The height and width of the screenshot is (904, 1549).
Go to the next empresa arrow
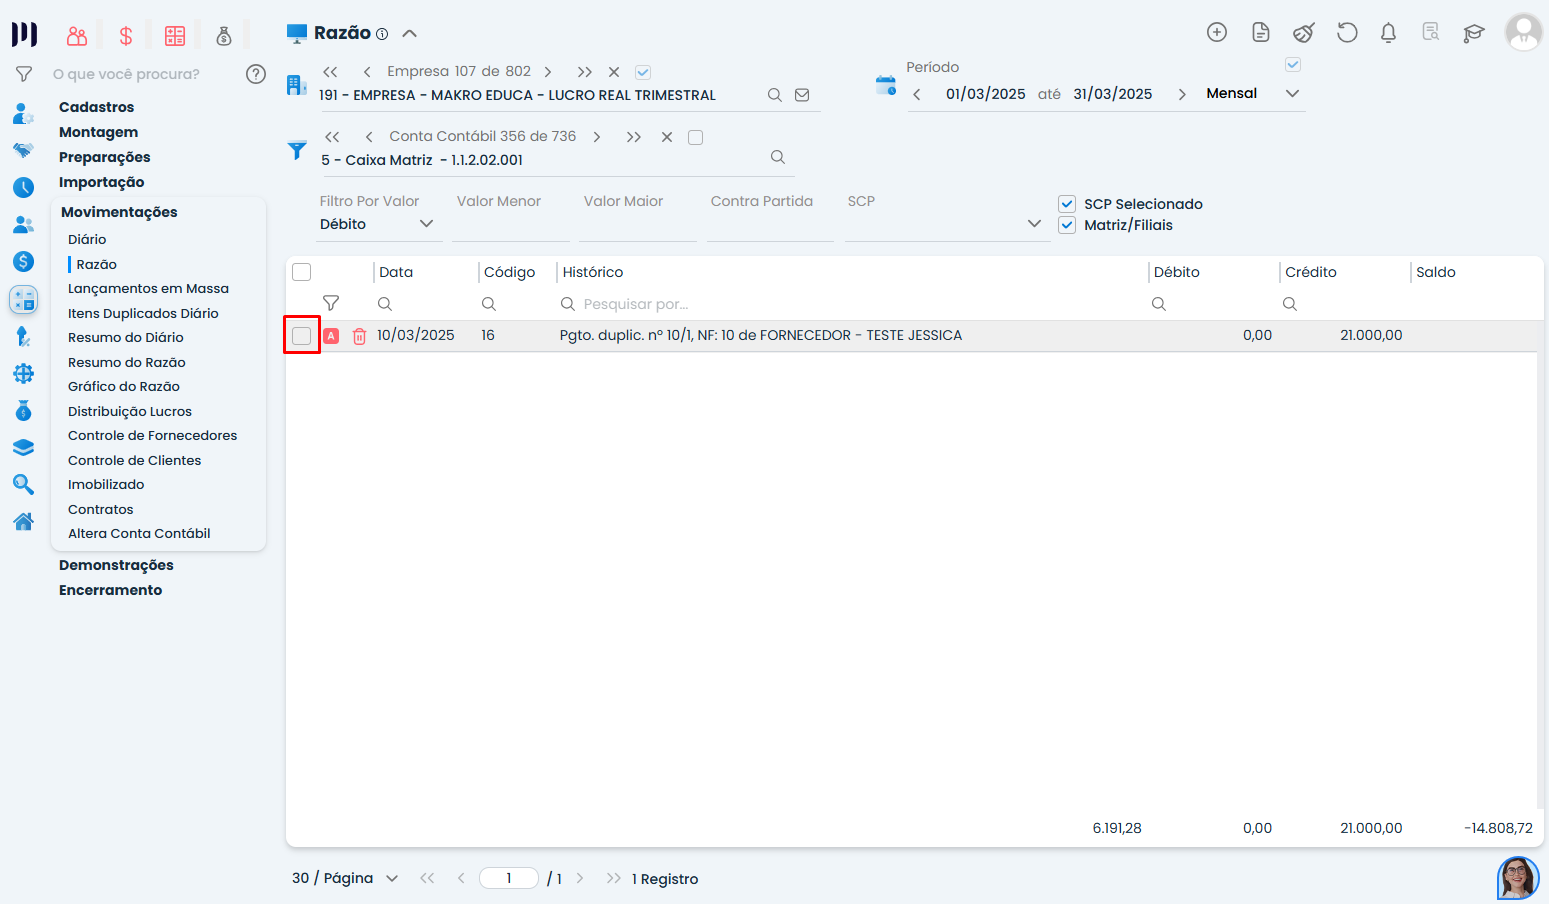coord(548,72)
